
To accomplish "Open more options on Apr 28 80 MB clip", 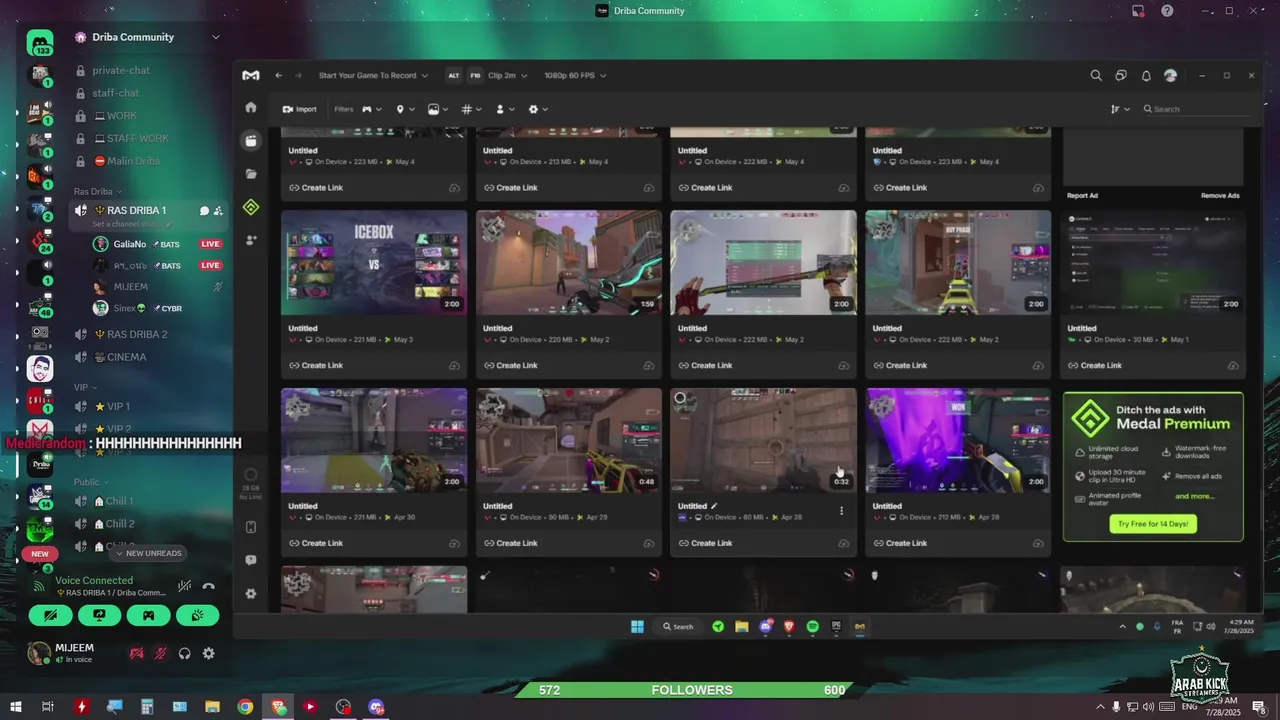I will click(x=841, y=510).
